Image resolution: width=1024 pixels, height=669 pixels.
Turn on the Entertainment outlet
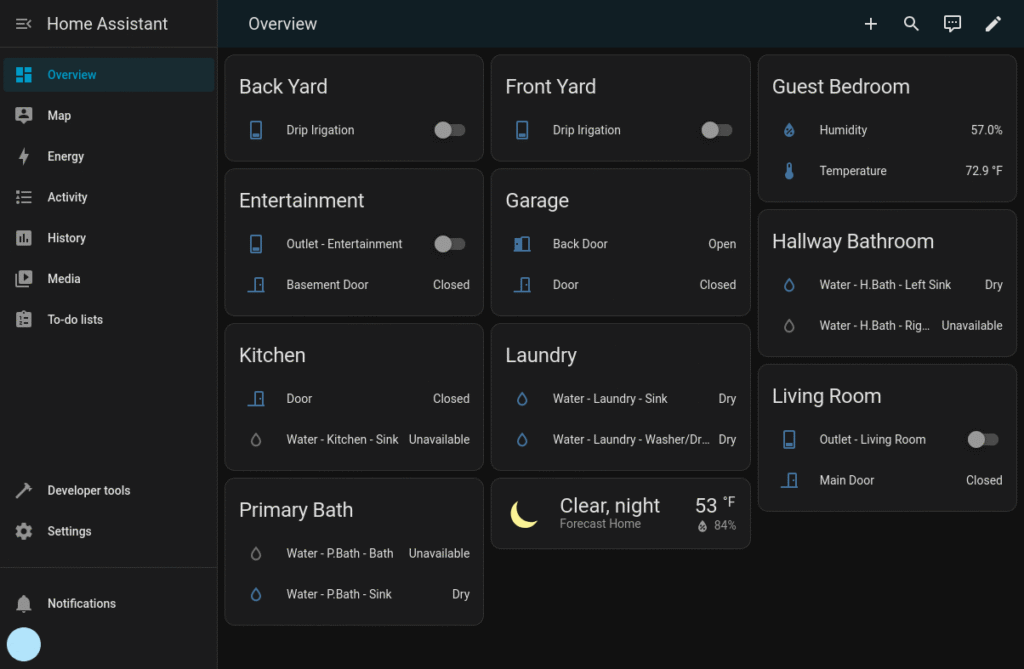tap(449, 243)
